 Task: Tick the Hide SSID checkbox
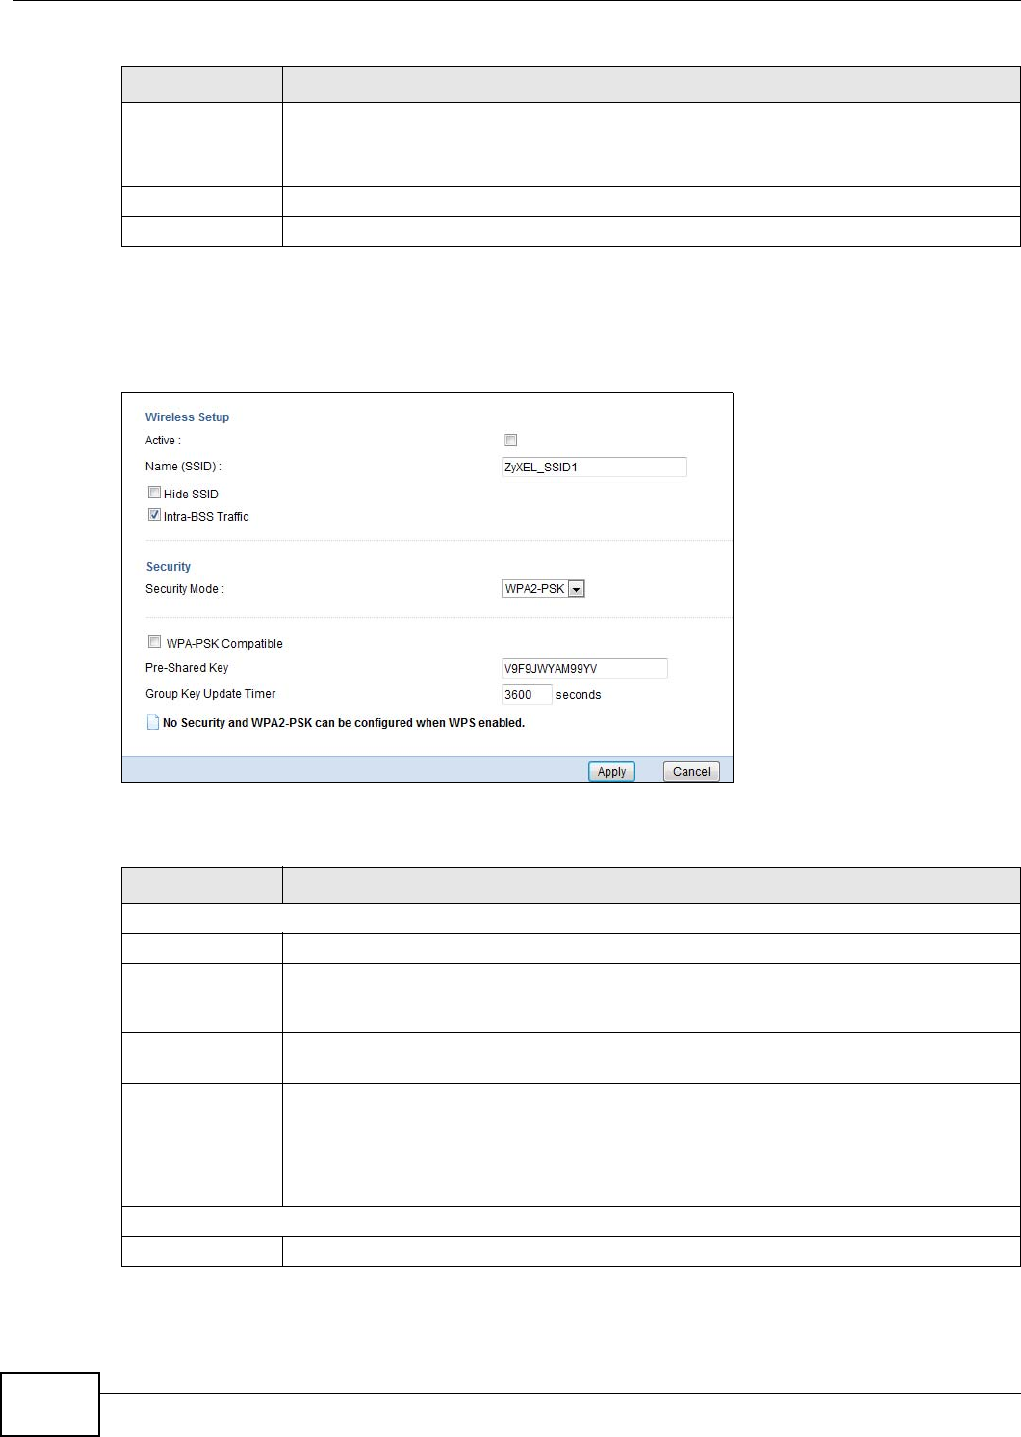pos(154,492)
